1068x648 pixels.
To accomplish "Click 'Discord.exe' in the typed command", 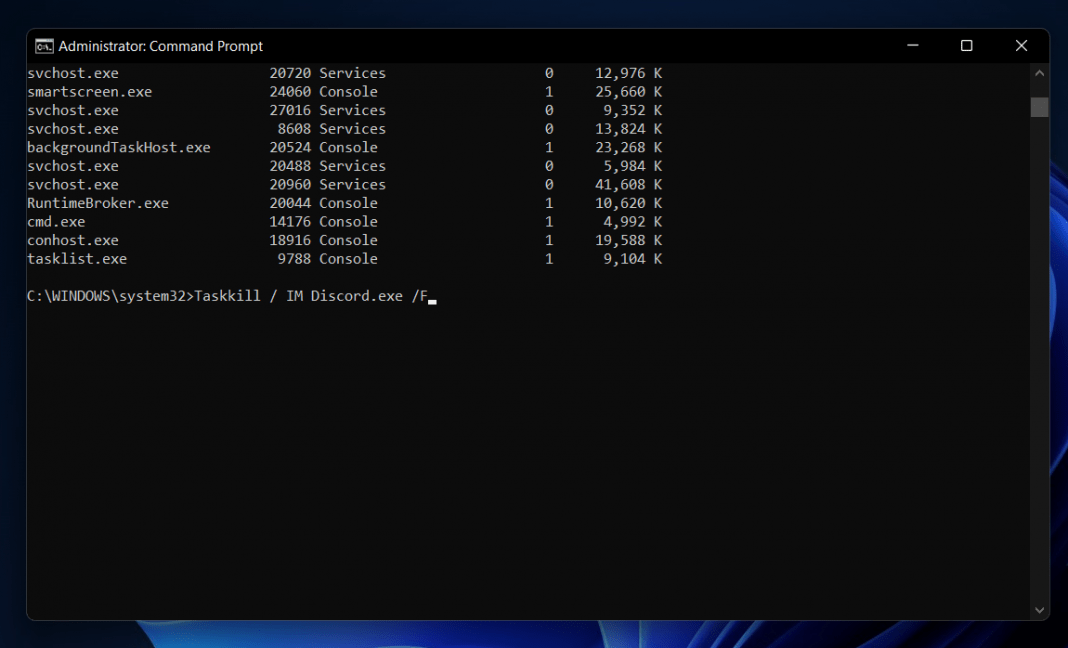I will click(x=356, y=296).
